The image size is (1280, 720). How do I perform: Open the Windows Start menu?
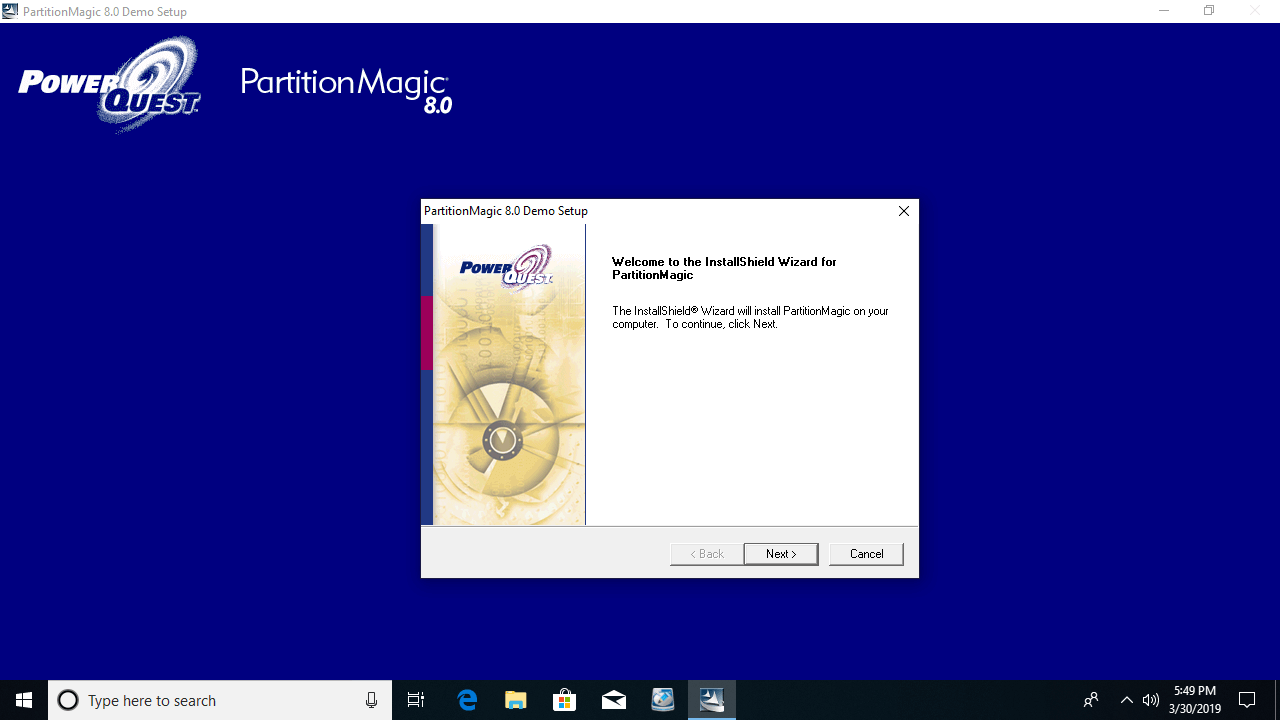click(x=24, y=700)
